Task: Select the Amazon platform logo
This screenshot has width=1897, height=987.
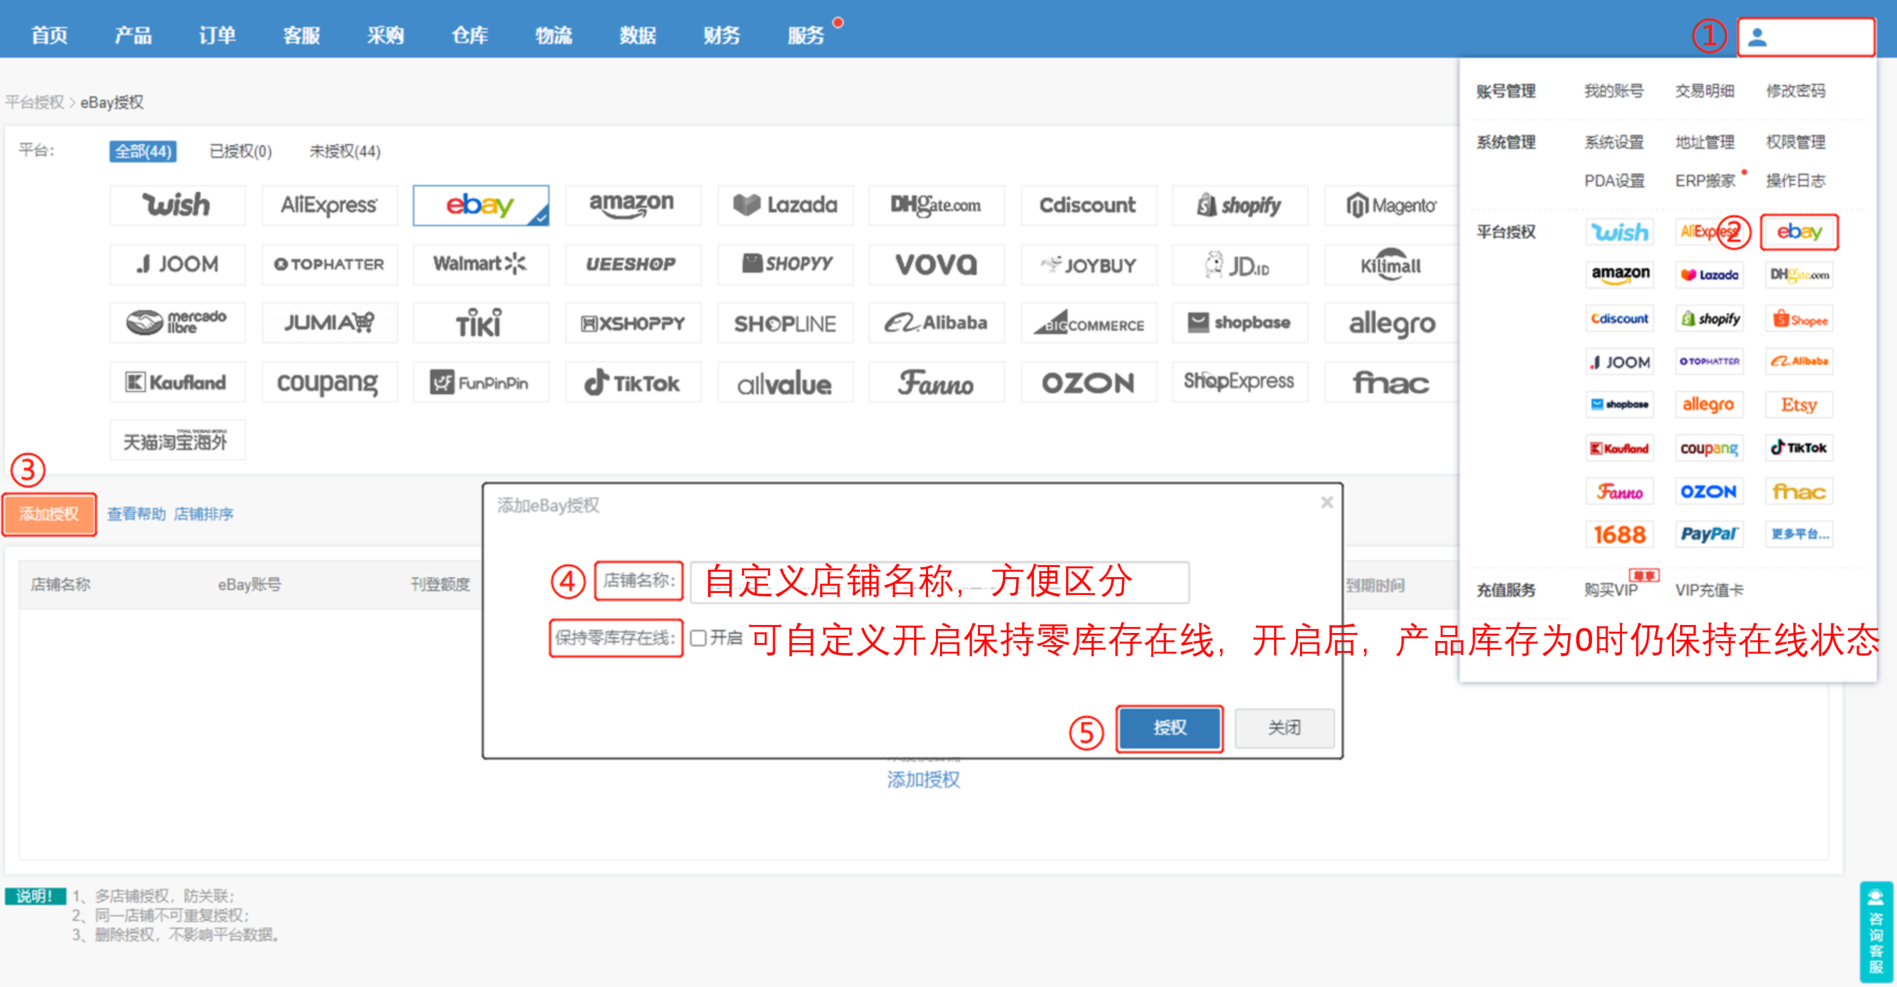Action: tap(633, 205)
